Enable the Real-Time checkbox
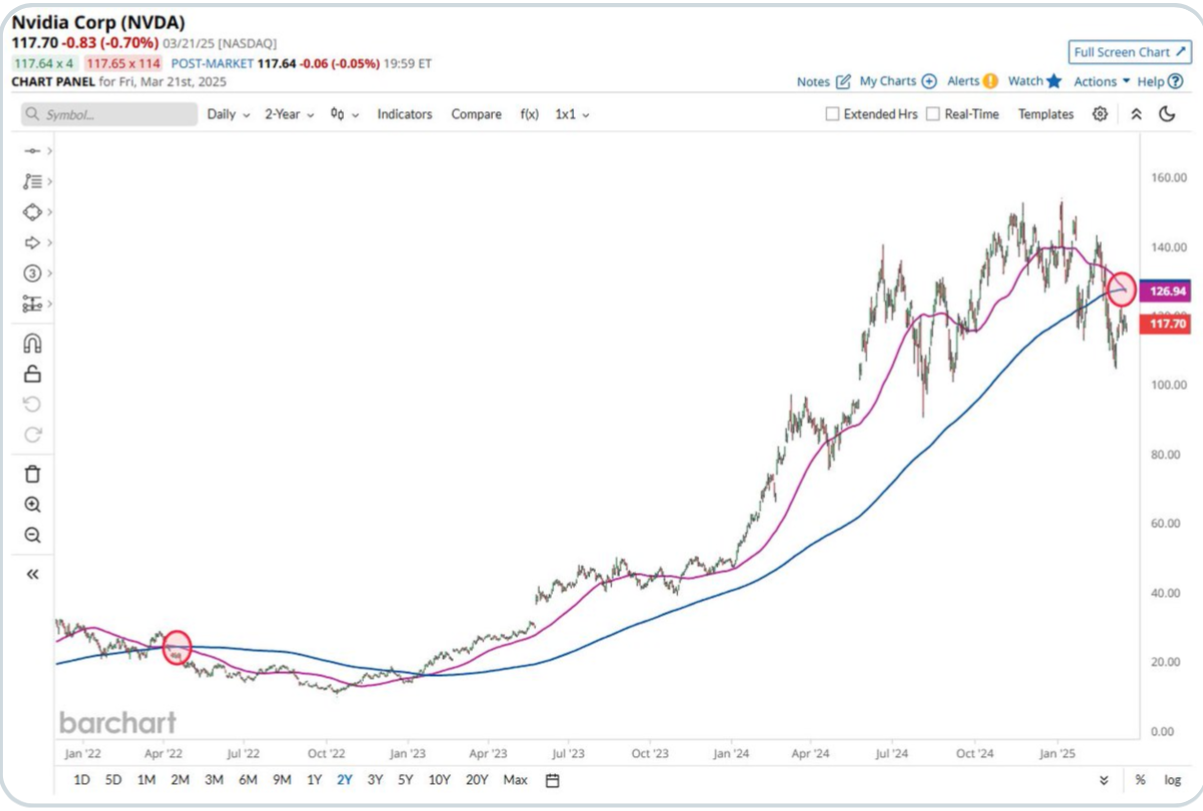This screenshot has height=811, width=1203. click(x=933, y=114)
